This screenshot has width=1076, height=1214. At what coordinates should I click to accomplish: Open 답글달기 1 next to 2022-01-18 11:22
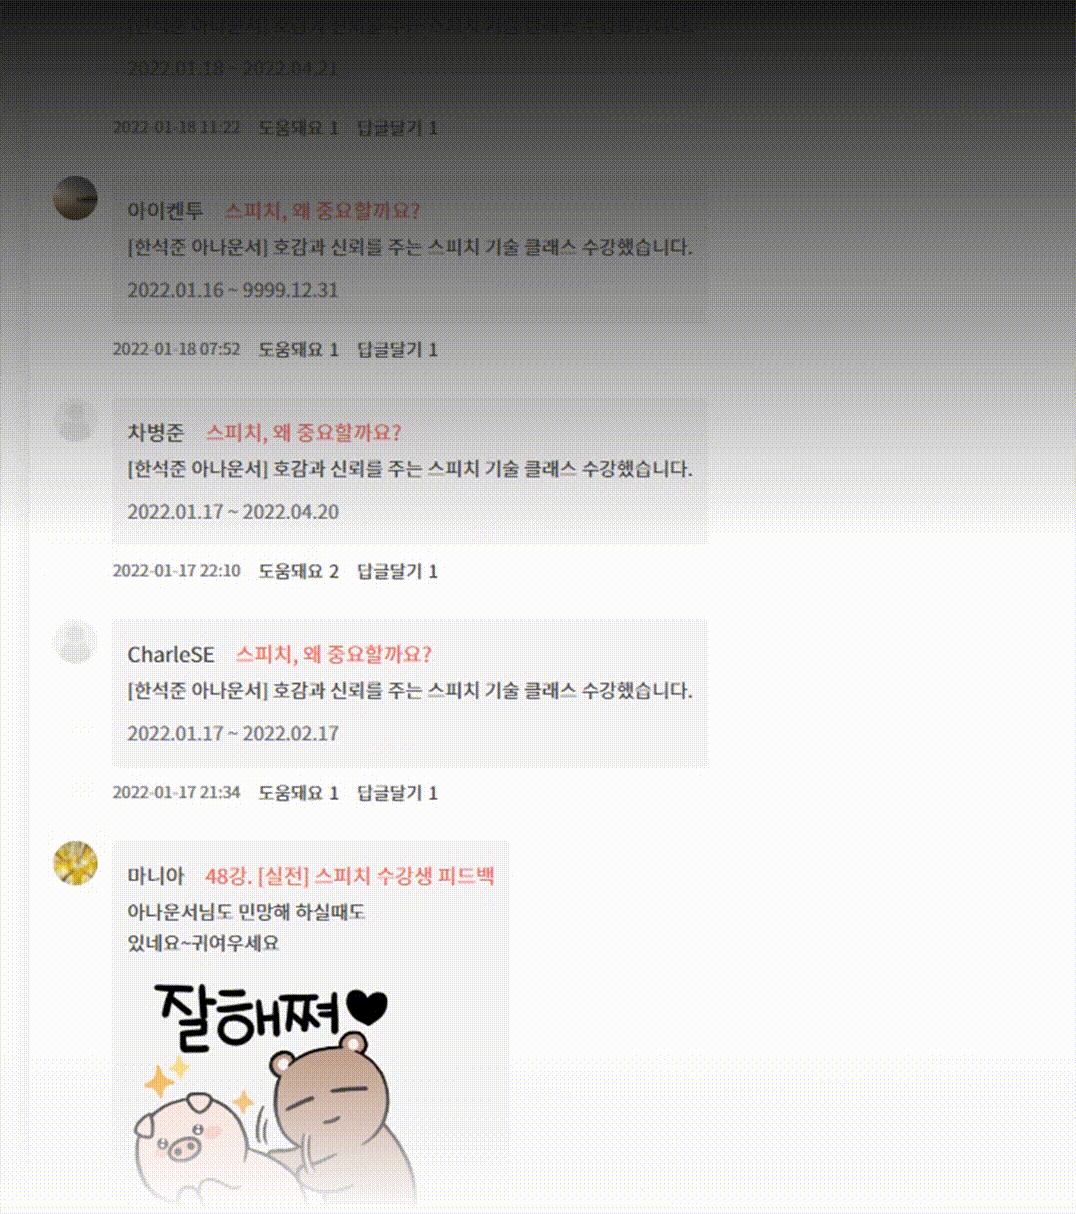click(x=397, y=128)
